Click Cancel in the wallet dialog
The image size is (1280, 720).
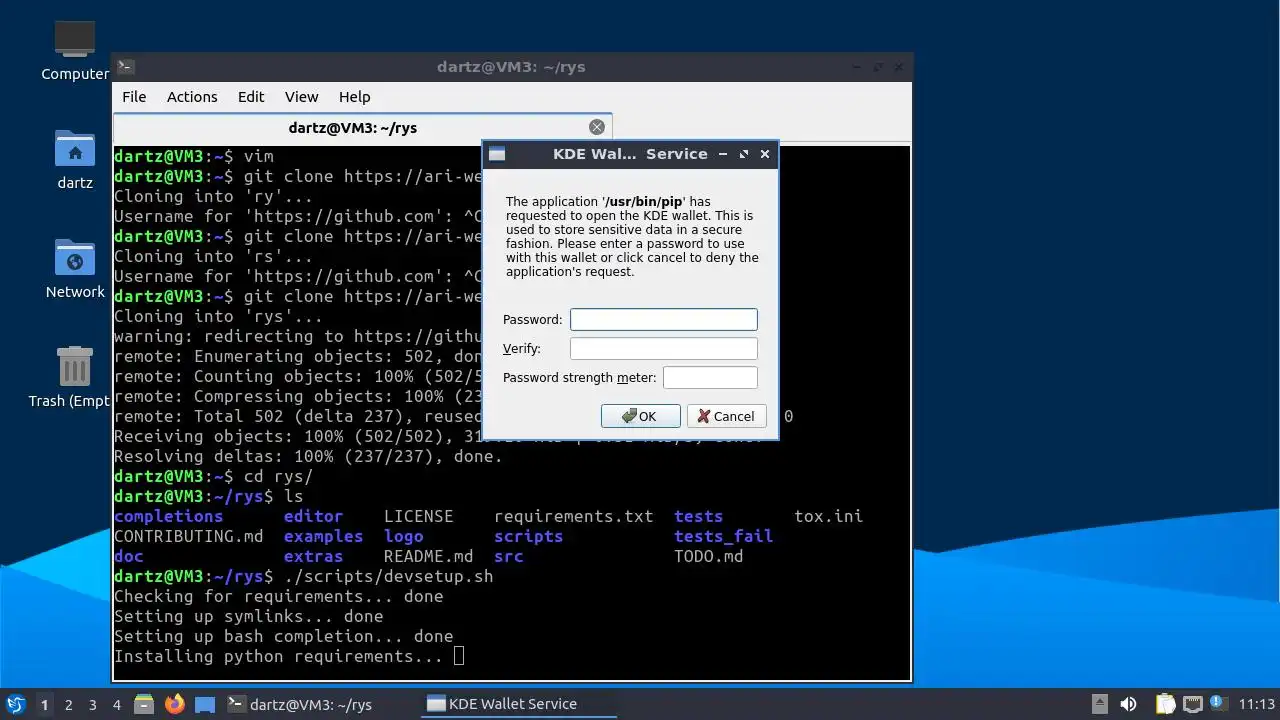tap(727, 416)
